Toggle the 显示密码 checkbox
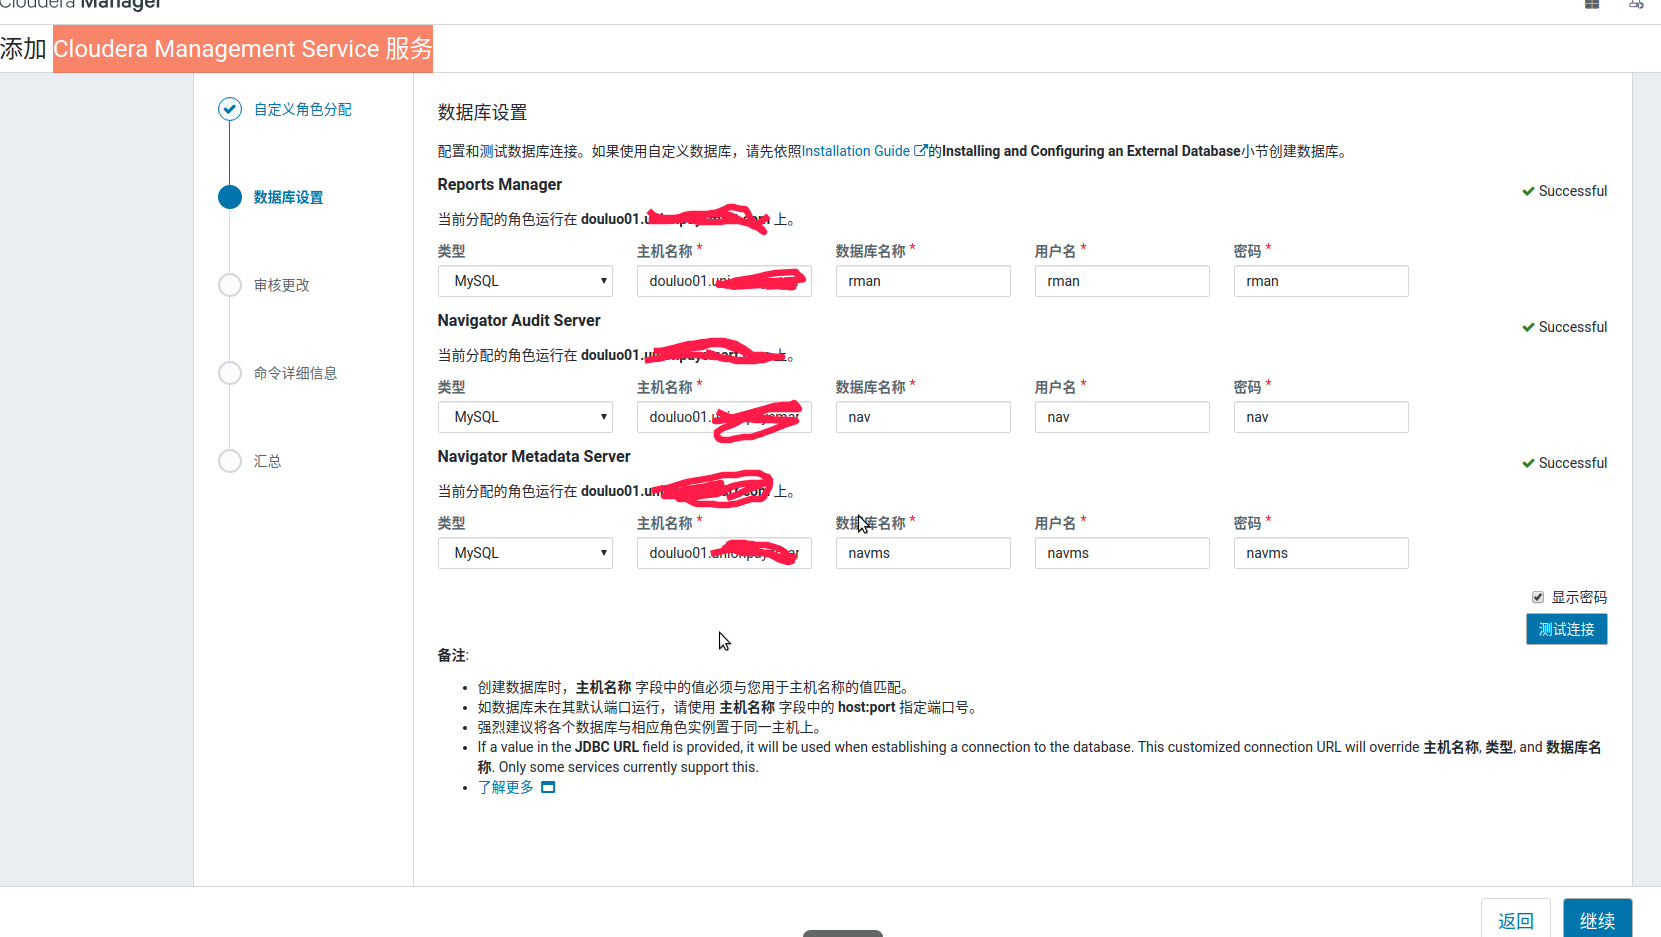This screenshot has height=937, width=1661. (1538, 597)
